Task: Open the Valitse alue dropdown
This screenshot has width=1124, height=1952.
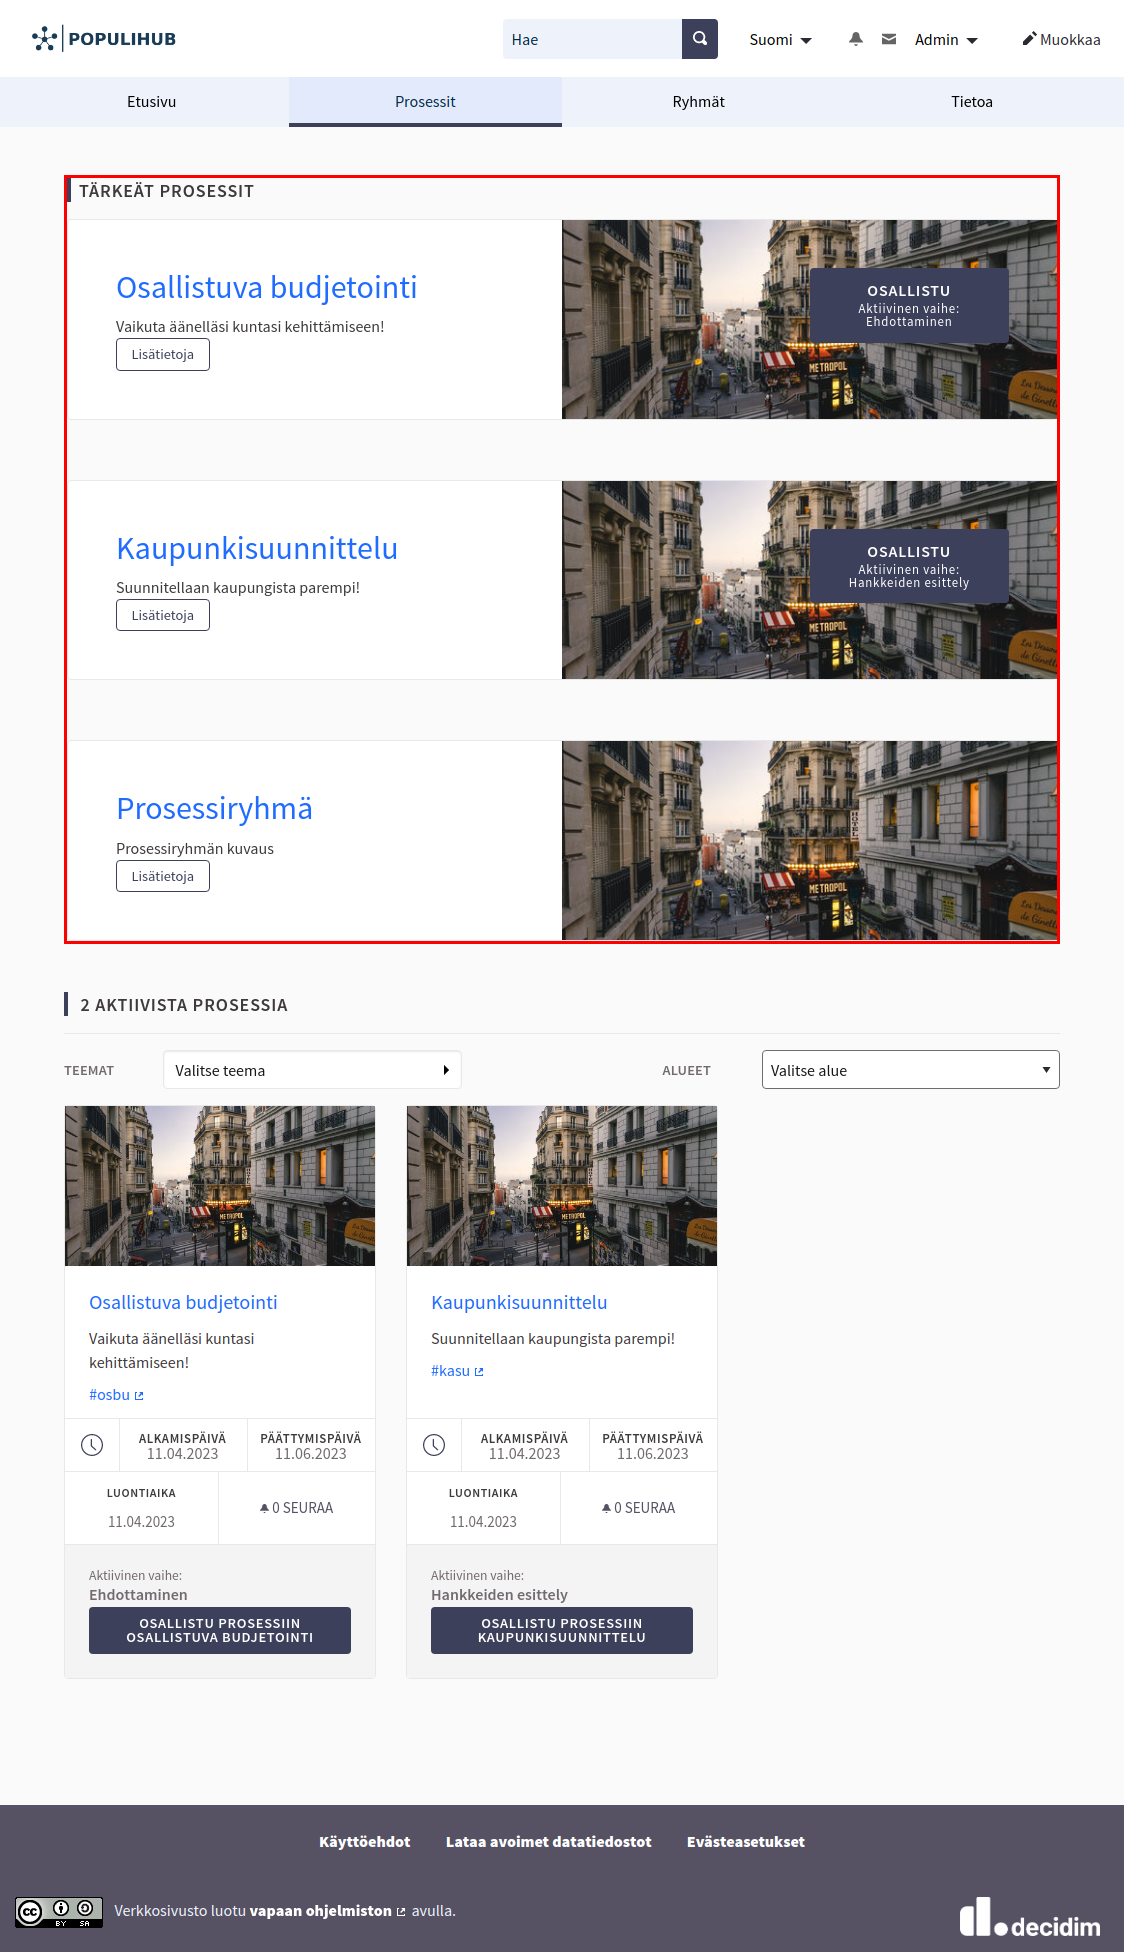Action: (910, 1070)
